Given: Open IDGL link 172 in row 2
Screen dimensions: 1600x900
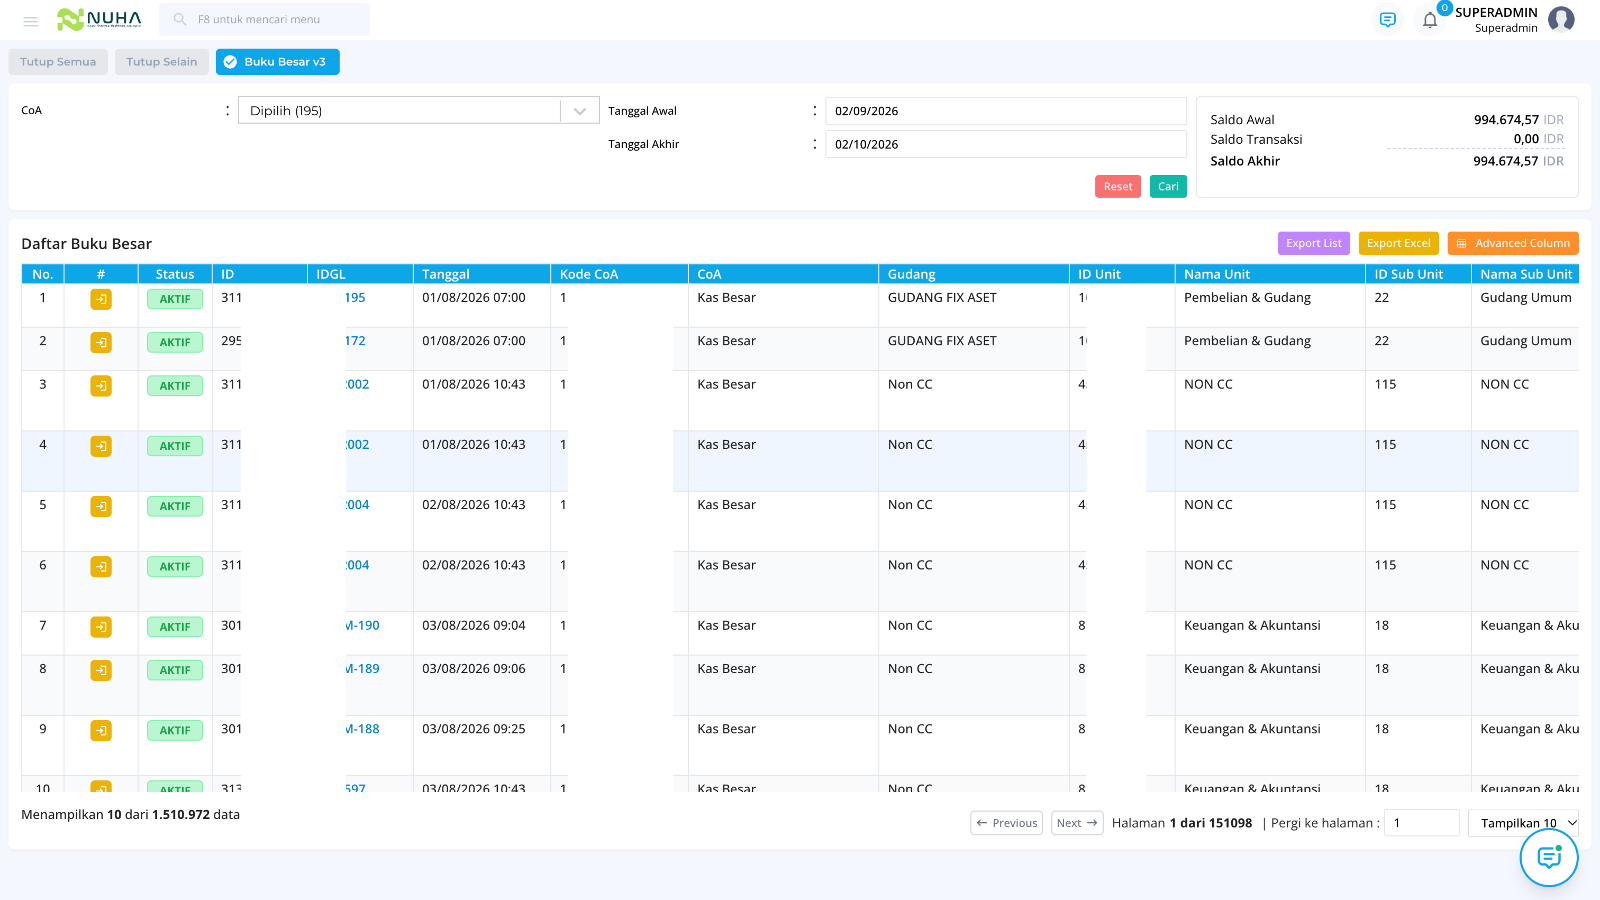Looking at the screenshot, I should click(x=355, y=341).
